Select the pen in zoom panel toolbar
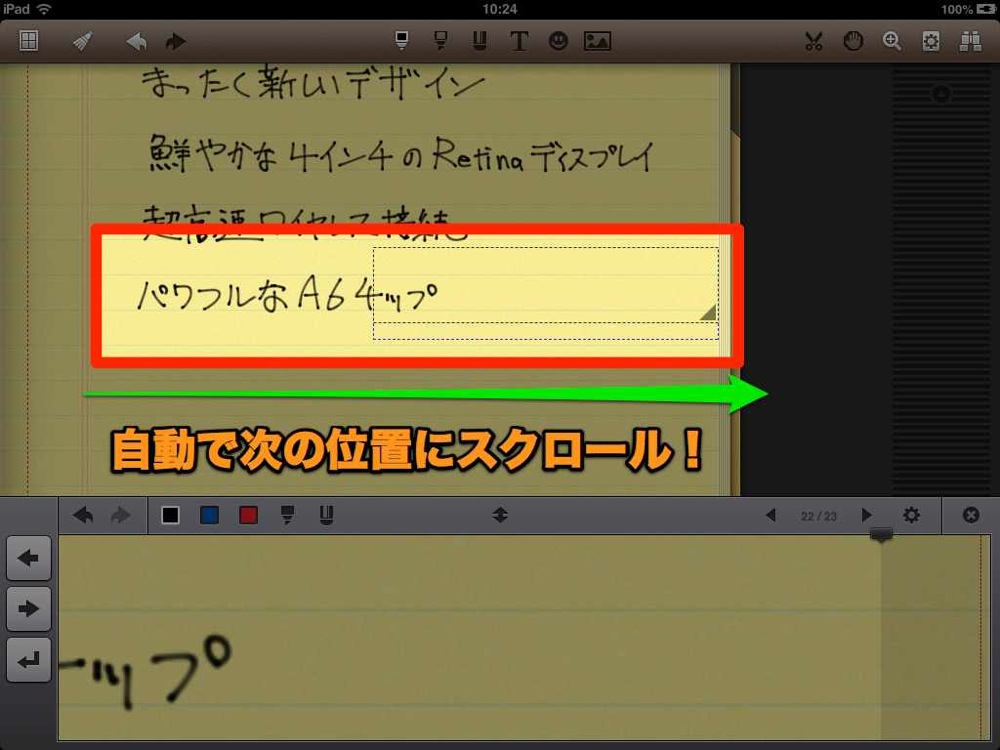The image size is (1000, 750). coord(288,515)
